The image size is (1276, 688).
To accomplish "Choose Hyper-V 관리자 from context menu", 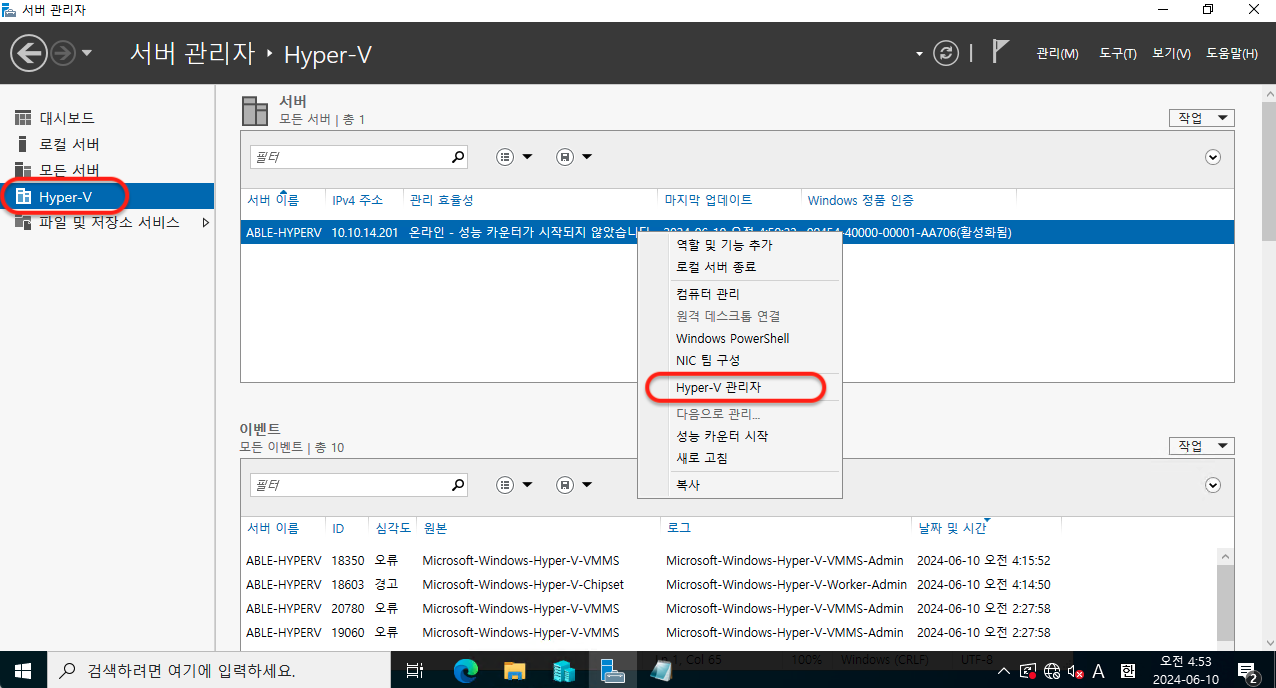I will (718, 387).
